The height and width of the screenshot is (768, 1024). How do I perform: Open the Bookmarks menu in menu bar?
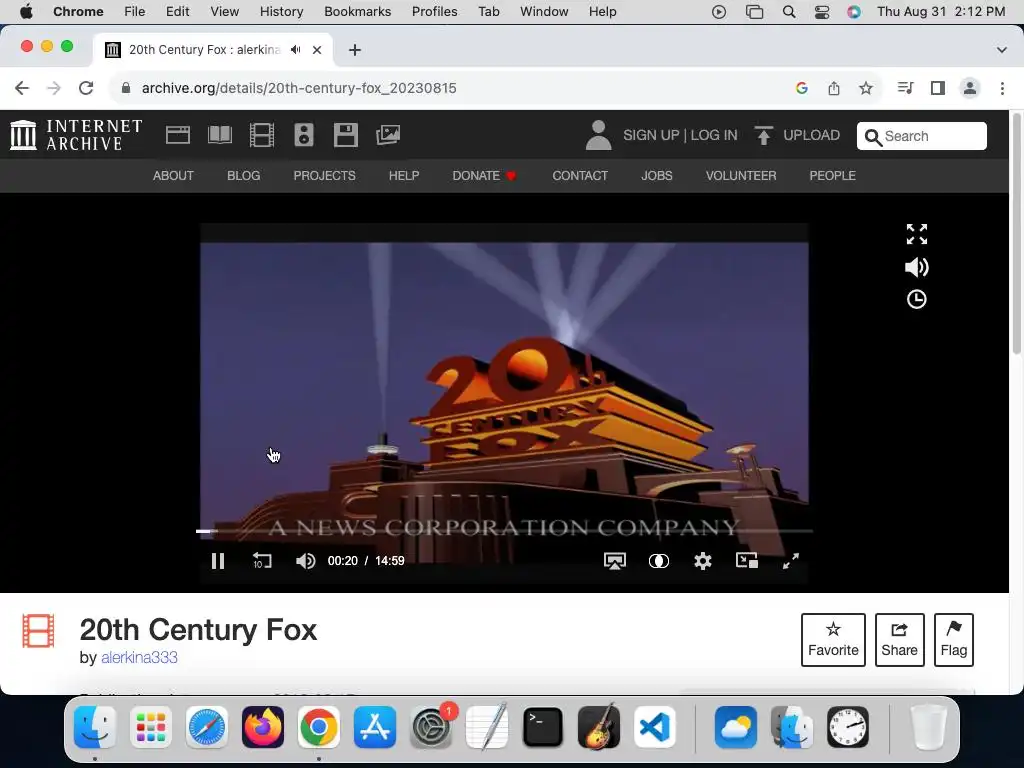point(357,12)
